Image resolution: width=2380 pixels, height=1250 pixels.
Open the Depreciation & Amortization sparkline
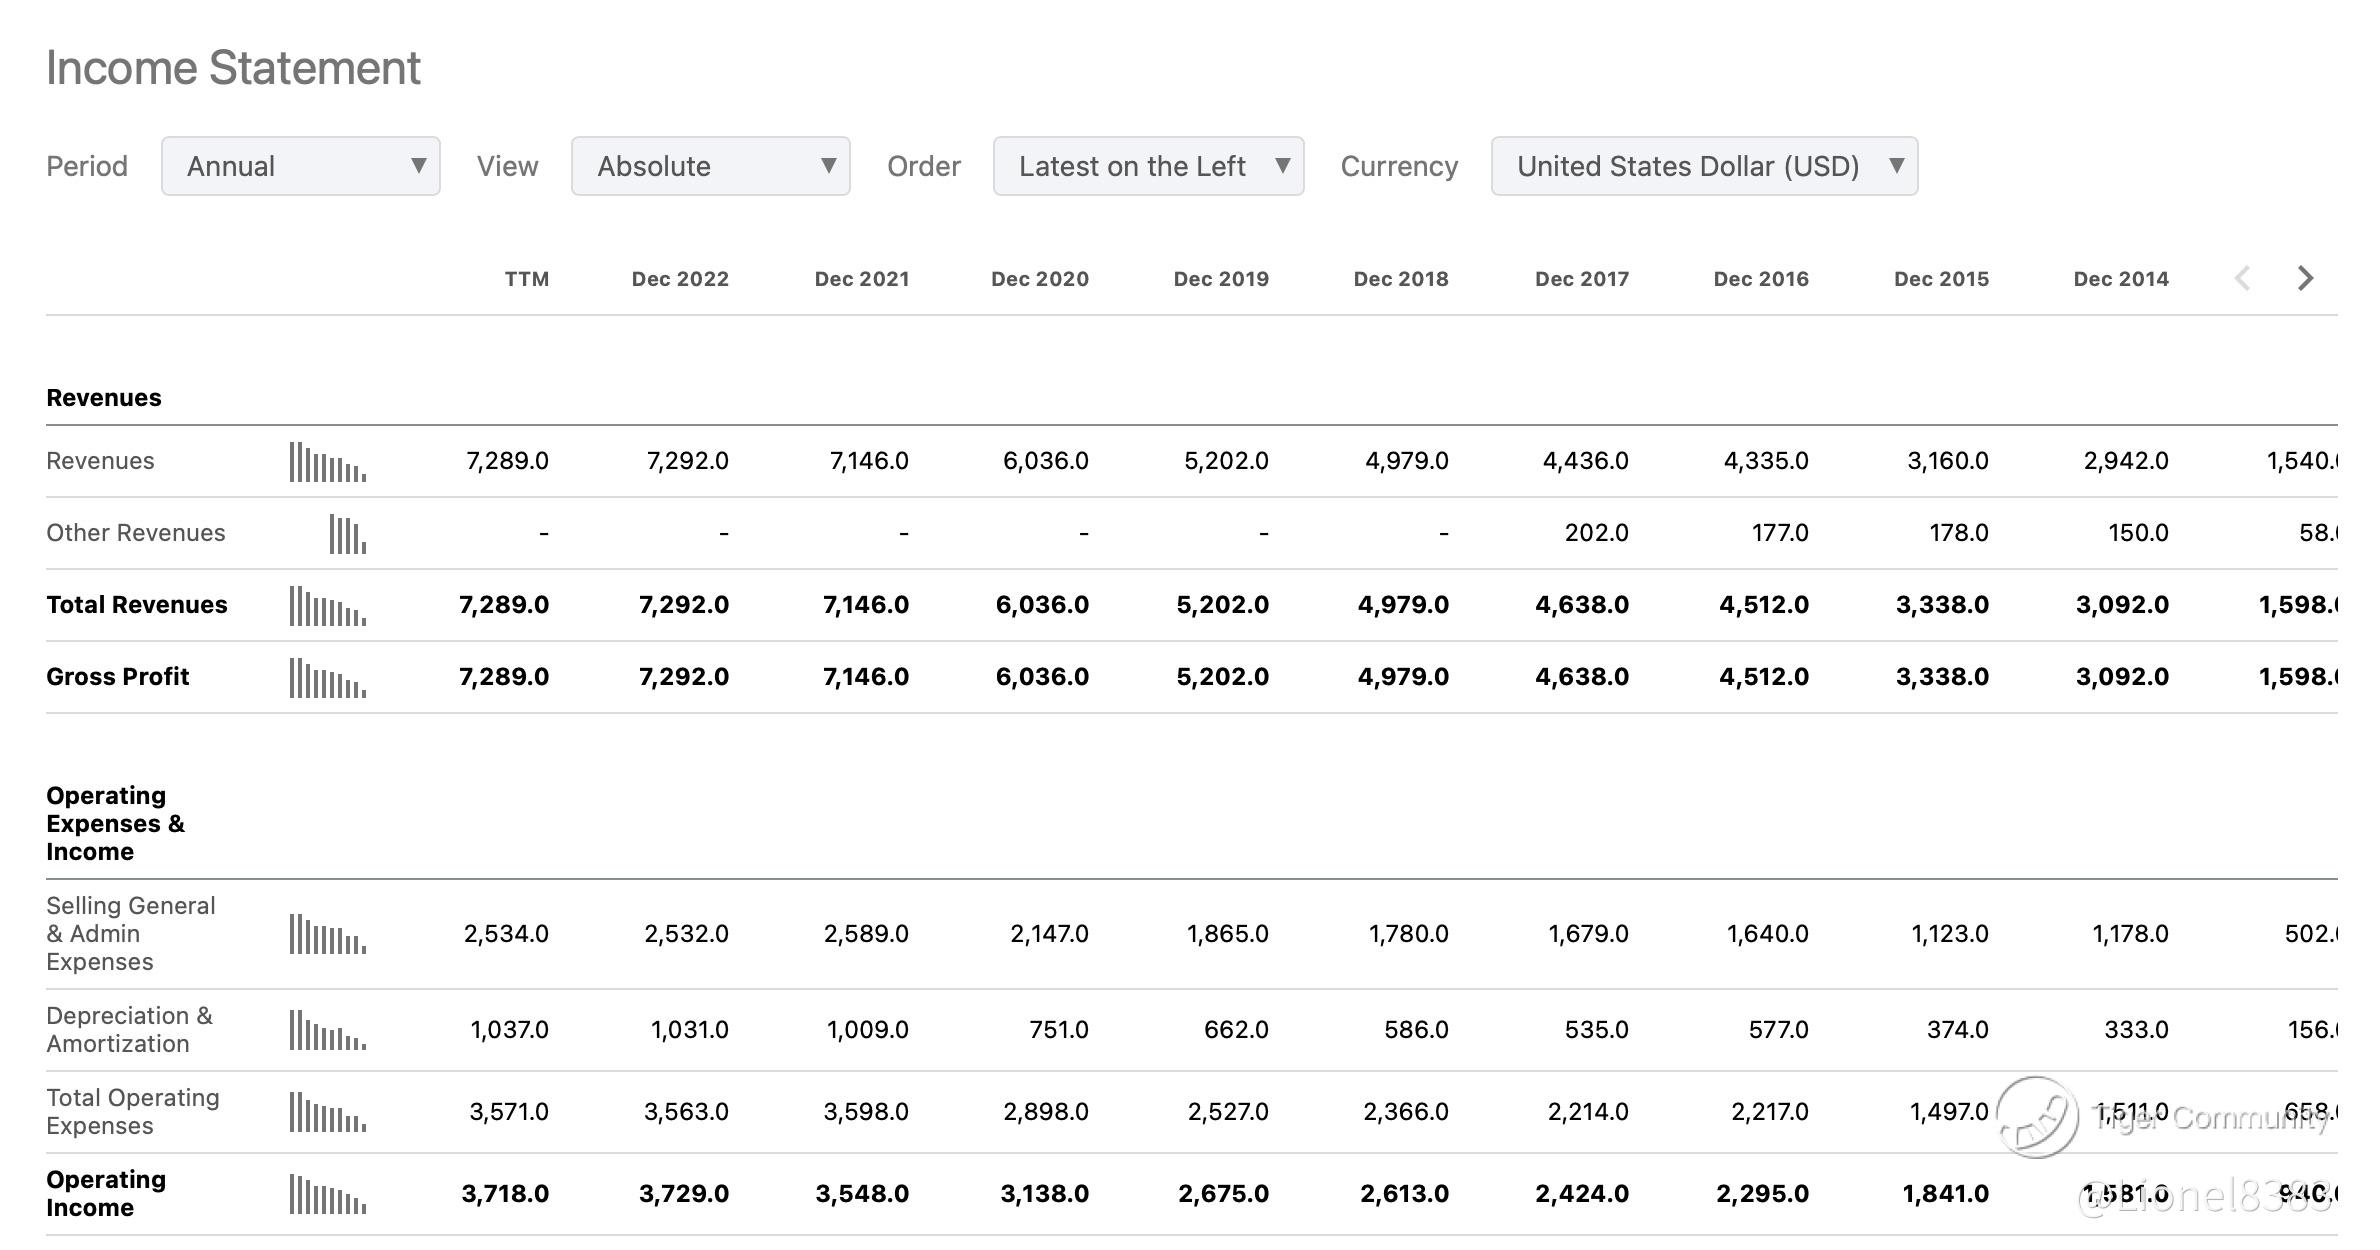pyautogui.click(x=328, y=1030)
